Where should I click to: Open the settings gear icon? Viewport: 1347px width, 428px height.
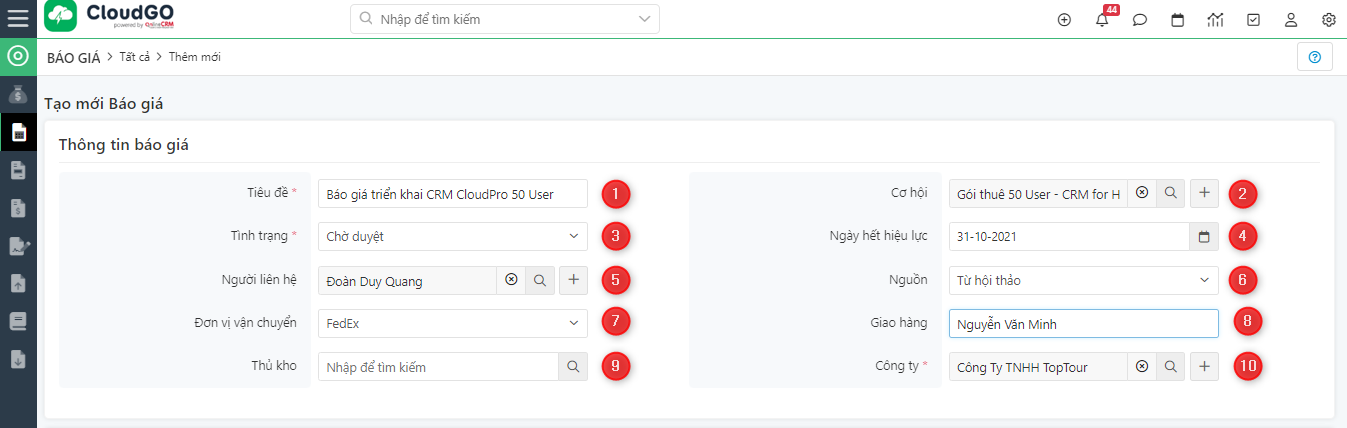coord(1329,19)
